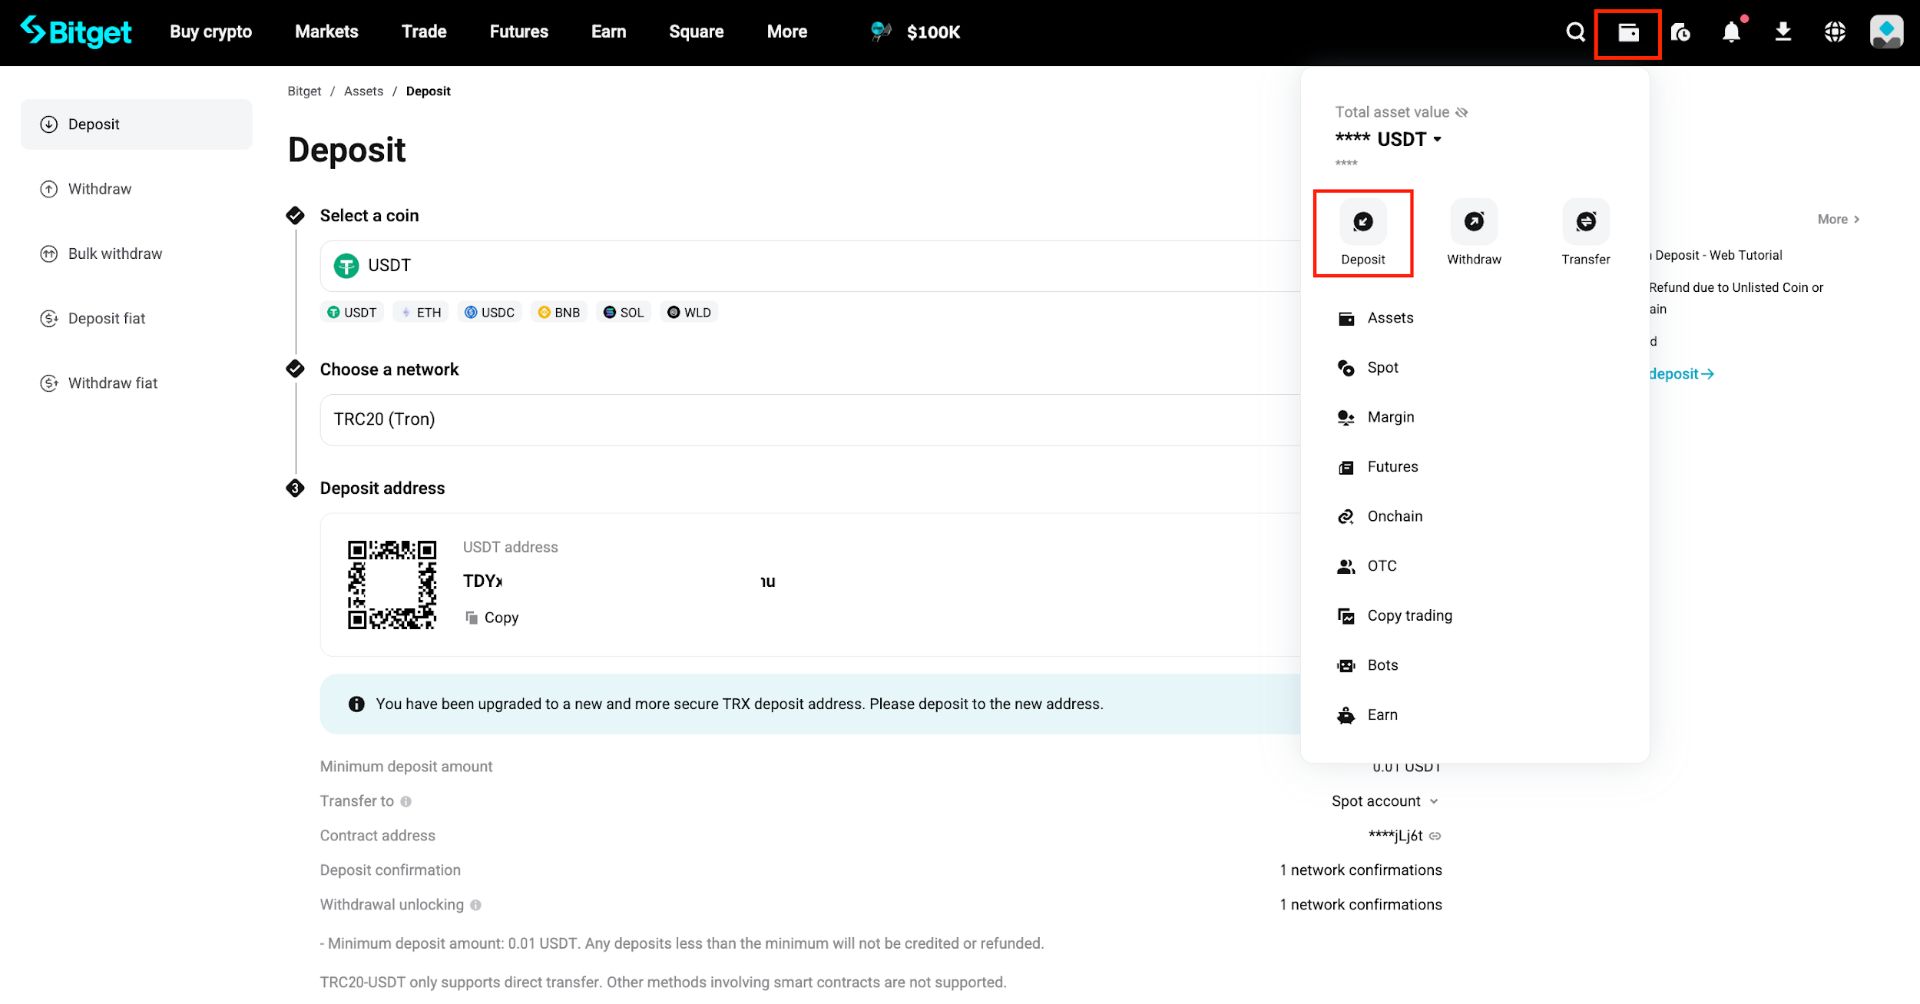The image size is (1920, 1004).
Task: Select Deposit fiat in left sidebar
Action: 136,318
